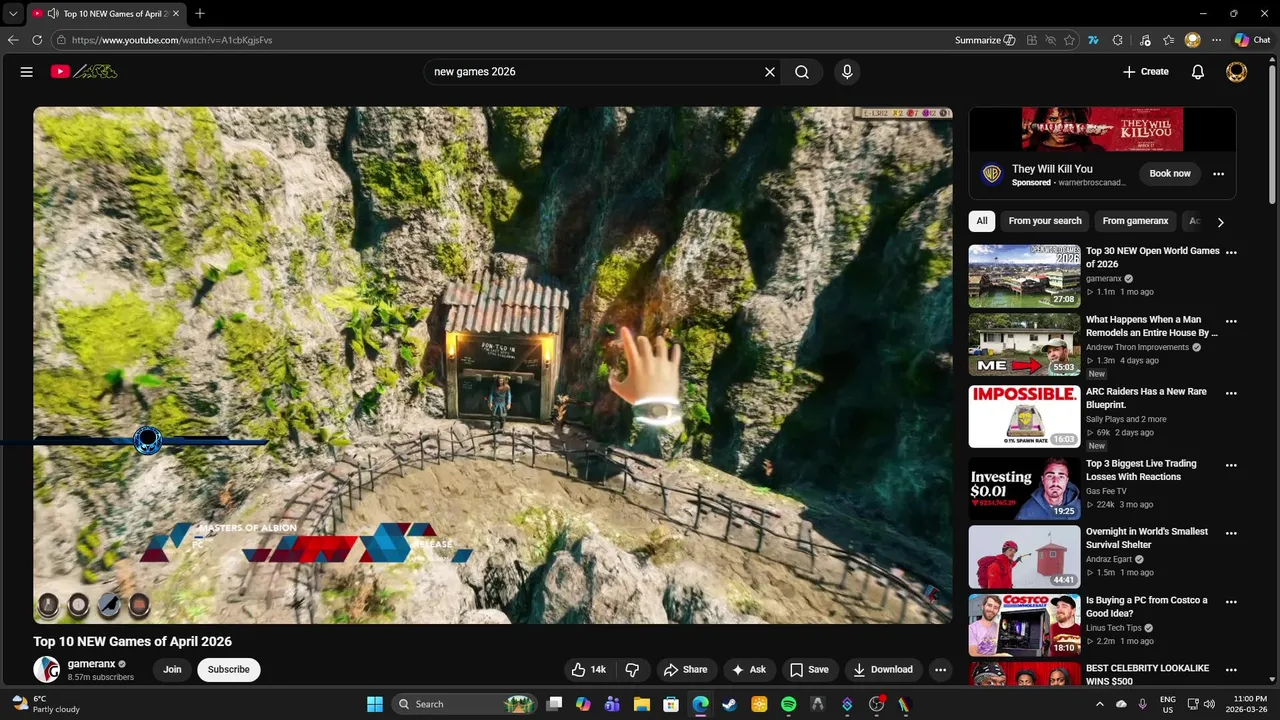The width and height of the screenshot is (1280, 720).
Task: Go to YouTube home via logo
Action: coord(84,72)
